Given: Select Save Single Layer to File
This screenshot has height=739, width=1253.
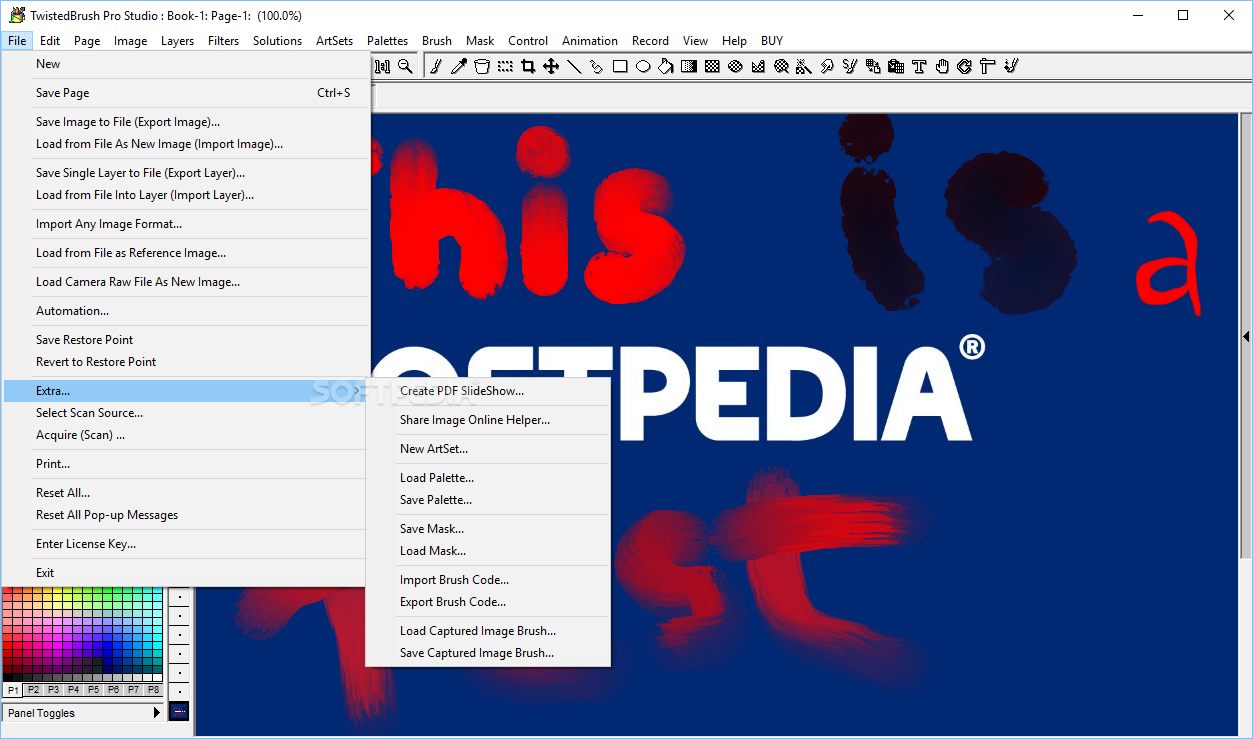Looking at the screenshot, I should [187, 173].
